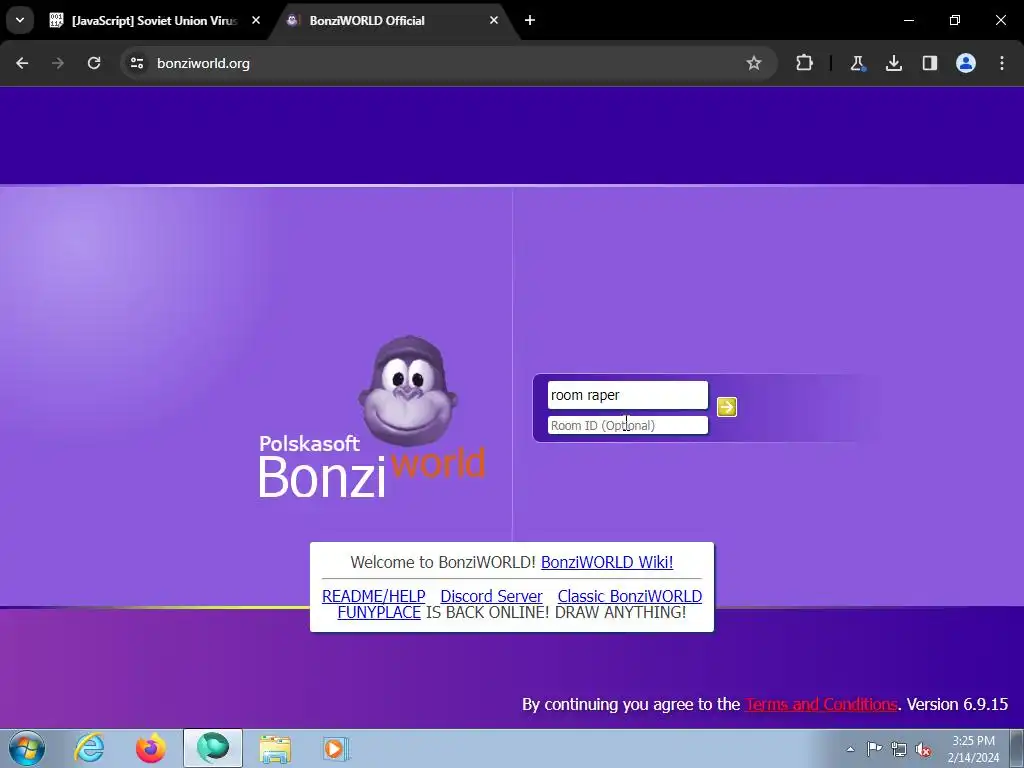Image resolution: width=1024 pixels, height=768 pixels.
Task: Open the Extensions puzzle icon
Action: (805, 63)
